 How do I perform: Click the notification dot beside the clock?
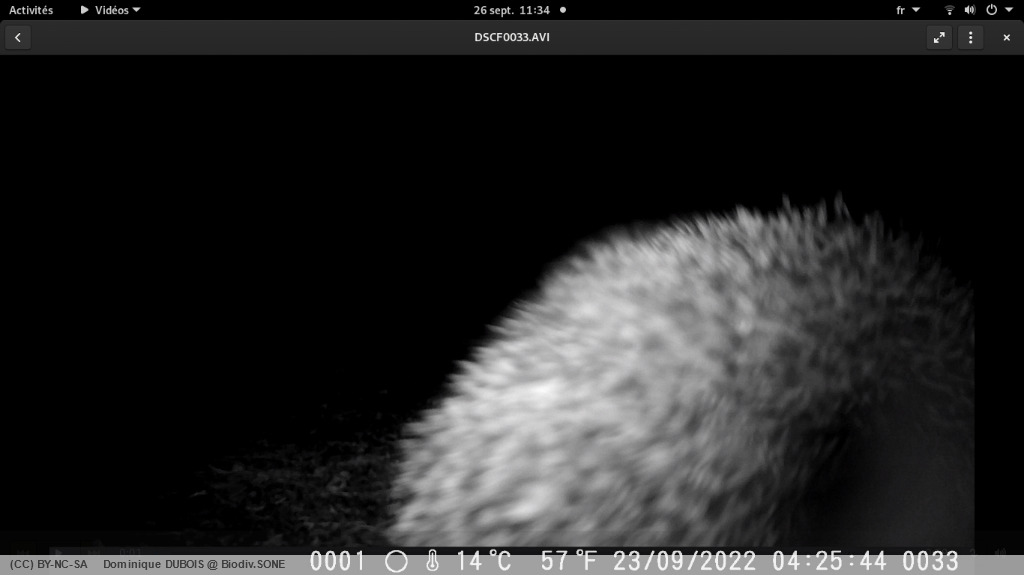click(x=562, y=10)
